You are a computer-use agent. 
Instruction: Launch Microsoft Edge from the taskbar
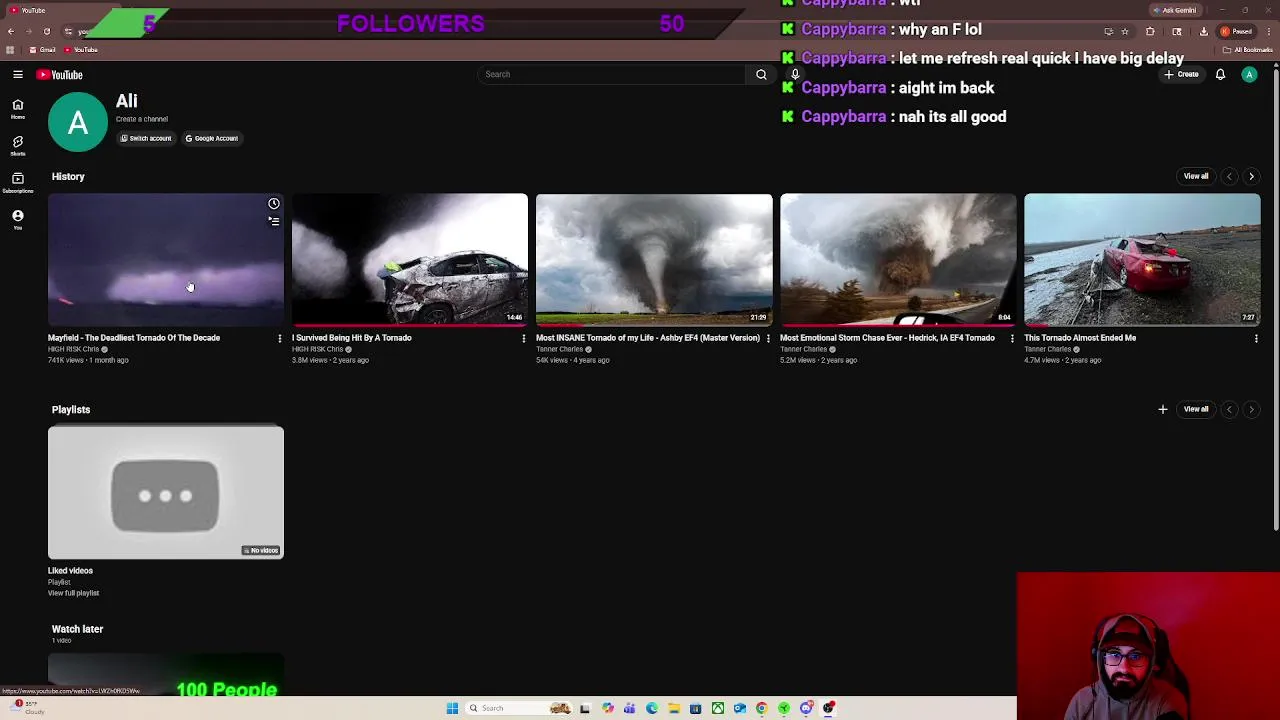(x=651, y=708)
